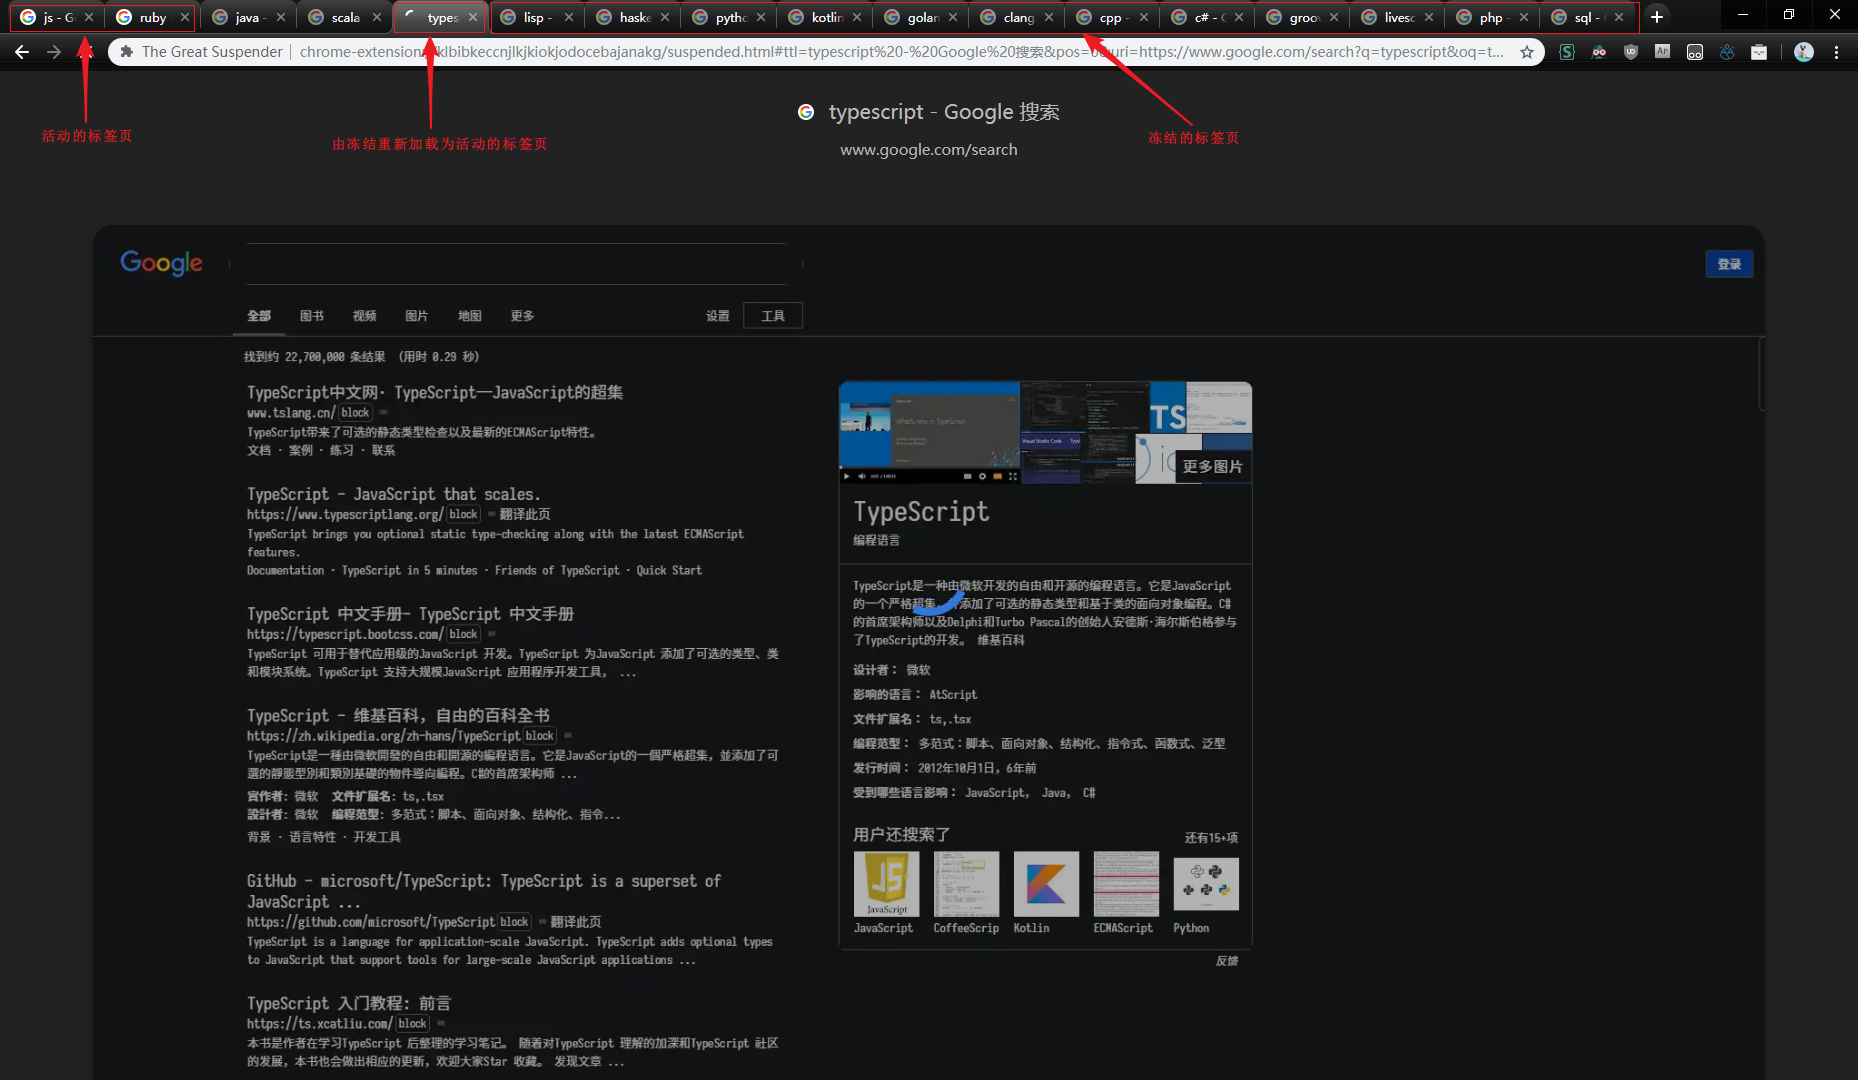Select the 地图 search filter
Viewport: 1858px width, 1080px height.
(470, 316)
